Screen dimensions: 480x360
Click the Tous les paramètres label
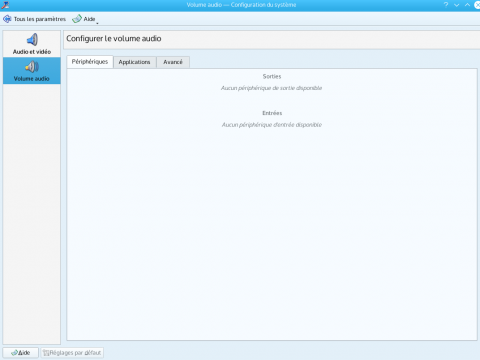40,19
